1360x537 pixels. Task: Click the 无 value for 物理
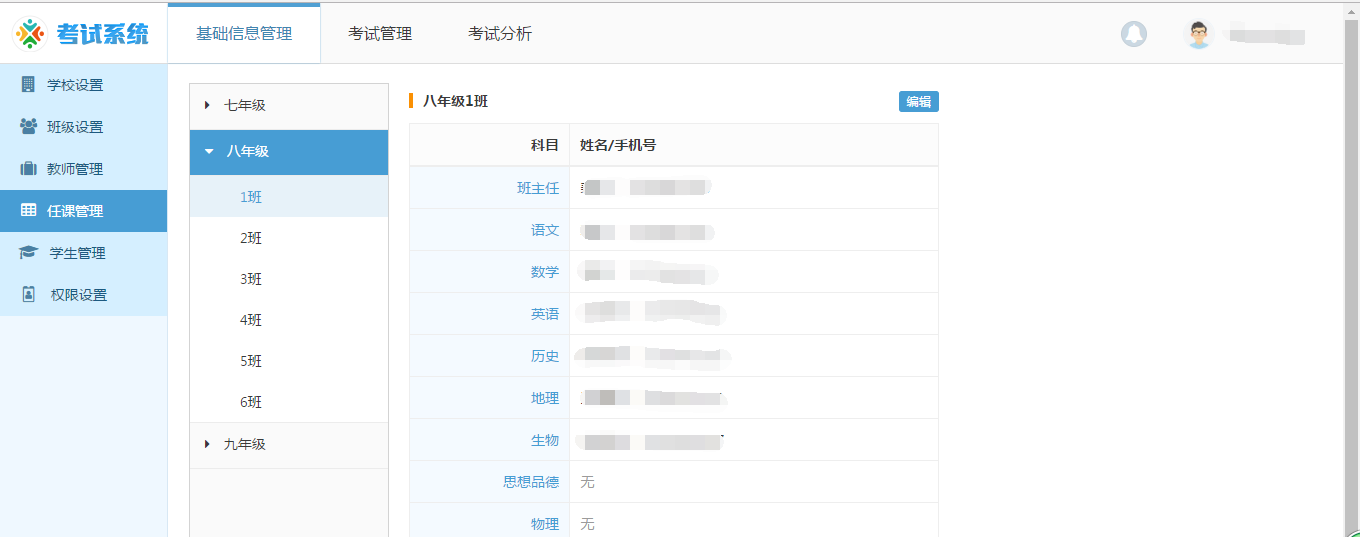[x=587, y=524]
